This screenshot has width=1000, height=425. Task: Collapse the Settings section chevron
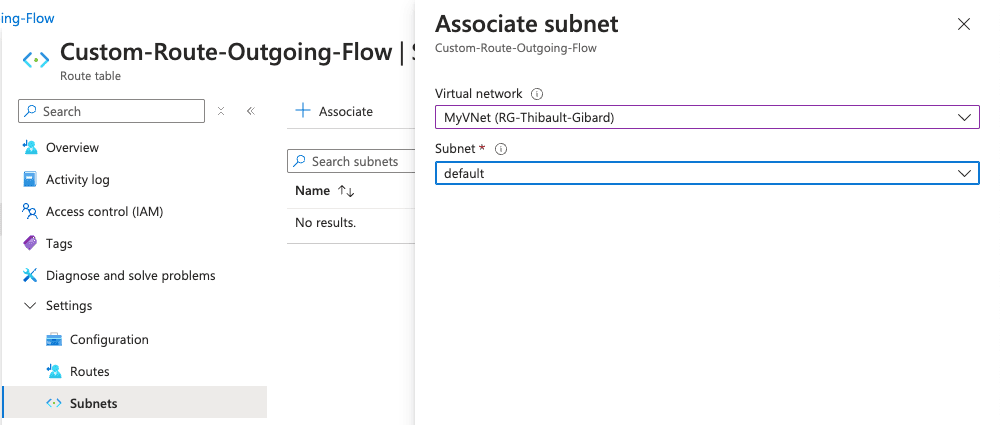coord(30,306)
